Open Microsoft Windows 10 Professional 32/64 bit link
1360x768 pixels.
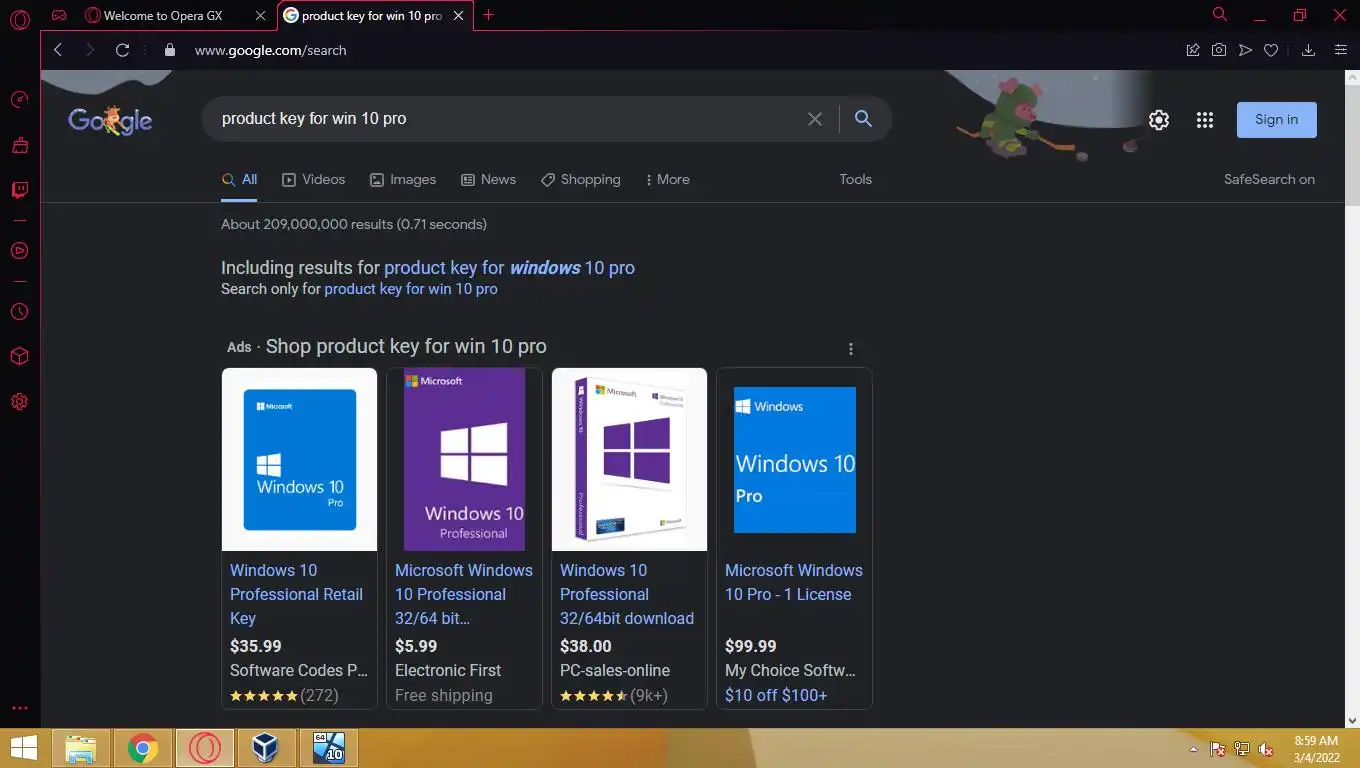pos(464,594)
